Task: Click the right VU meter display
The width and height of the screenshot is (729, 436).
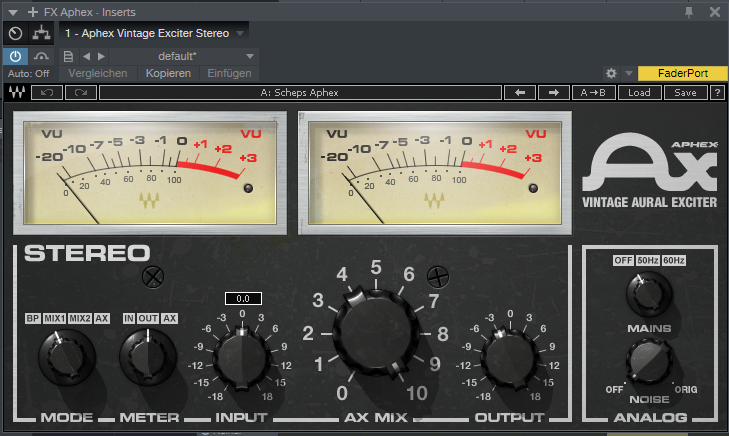Action: click(x=435, y=173)
